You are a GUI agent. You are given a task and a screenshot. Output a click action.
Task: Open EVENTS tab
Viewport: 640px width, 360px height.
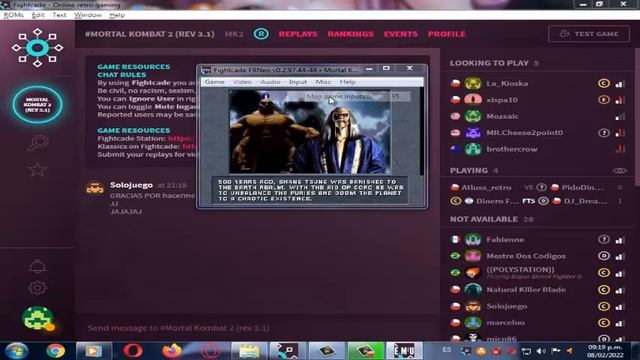pos(400,34)
